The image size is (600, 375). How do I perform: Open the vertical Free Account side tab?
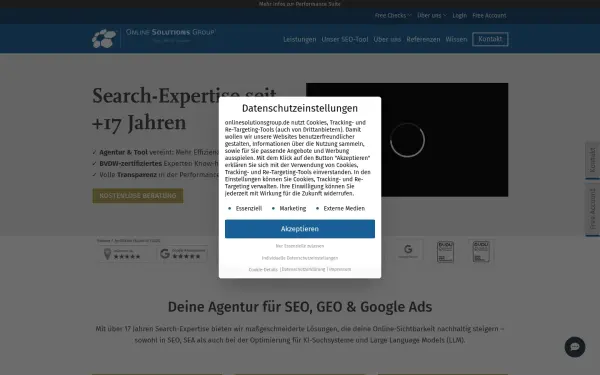tap(592, 209)
